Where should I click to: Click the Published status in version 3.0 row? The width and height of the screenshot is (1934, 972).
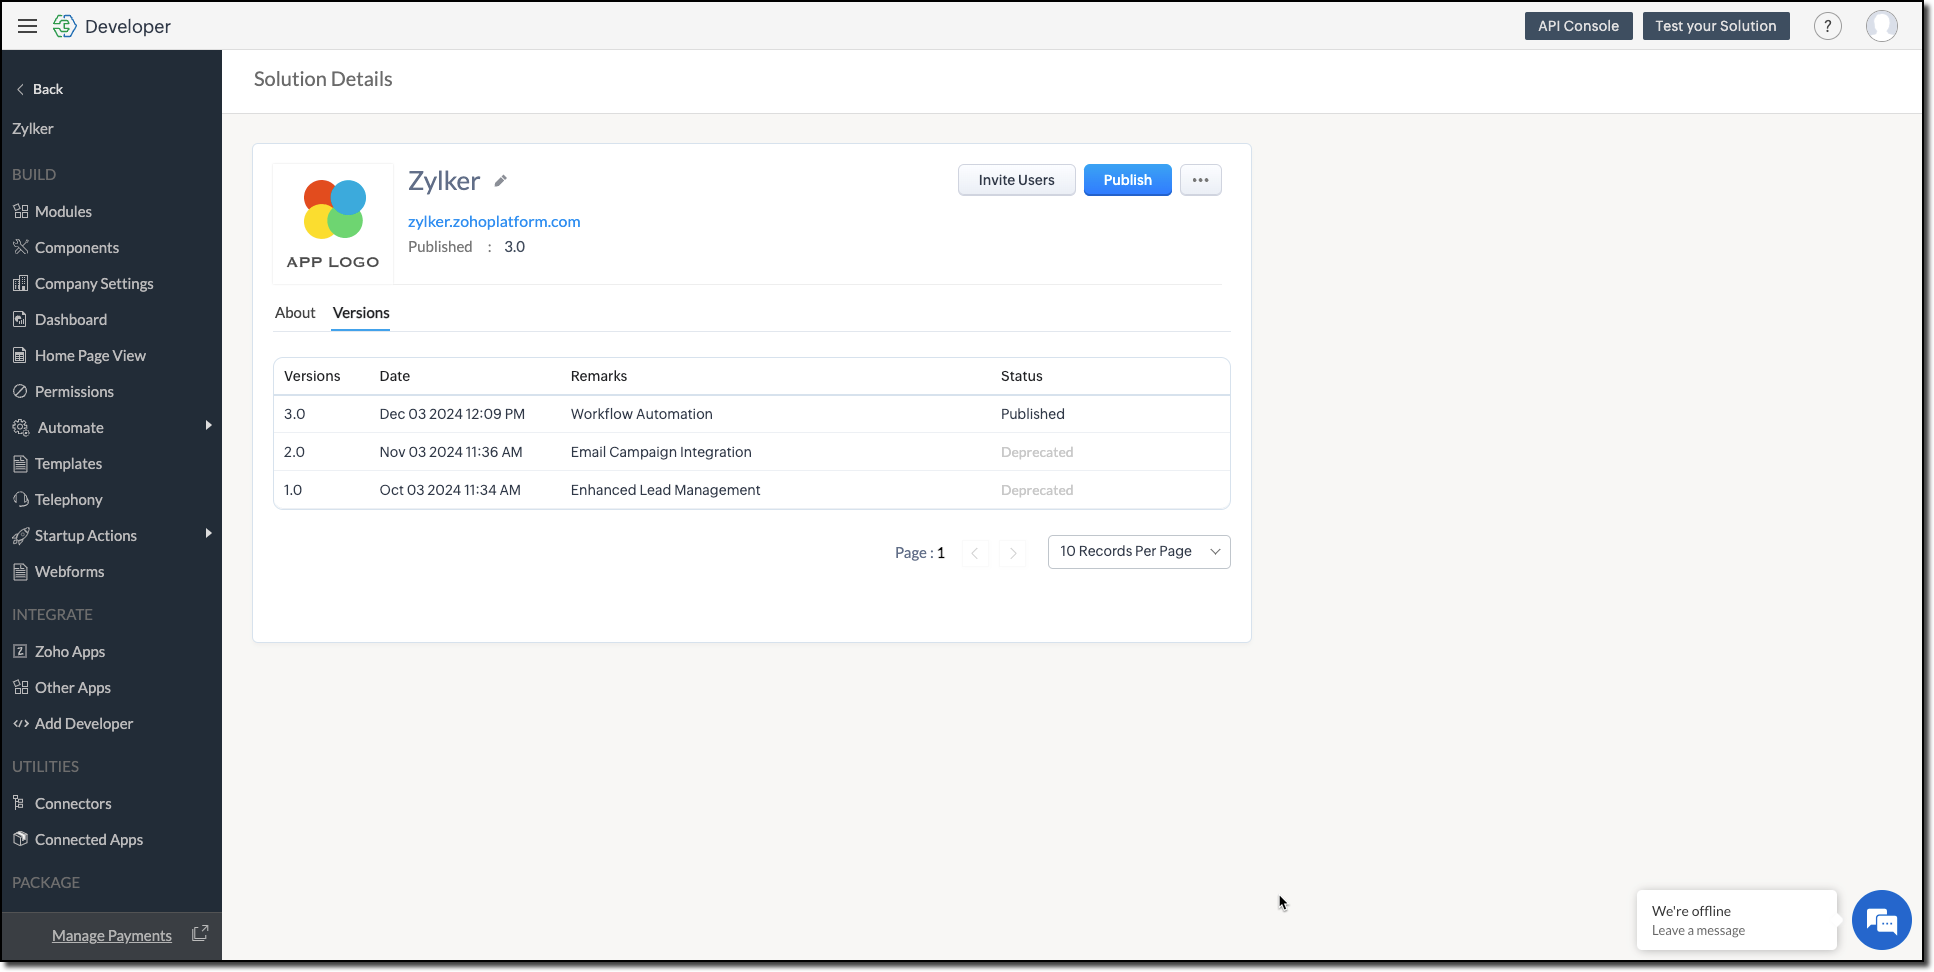click(x=1033, y=414)
